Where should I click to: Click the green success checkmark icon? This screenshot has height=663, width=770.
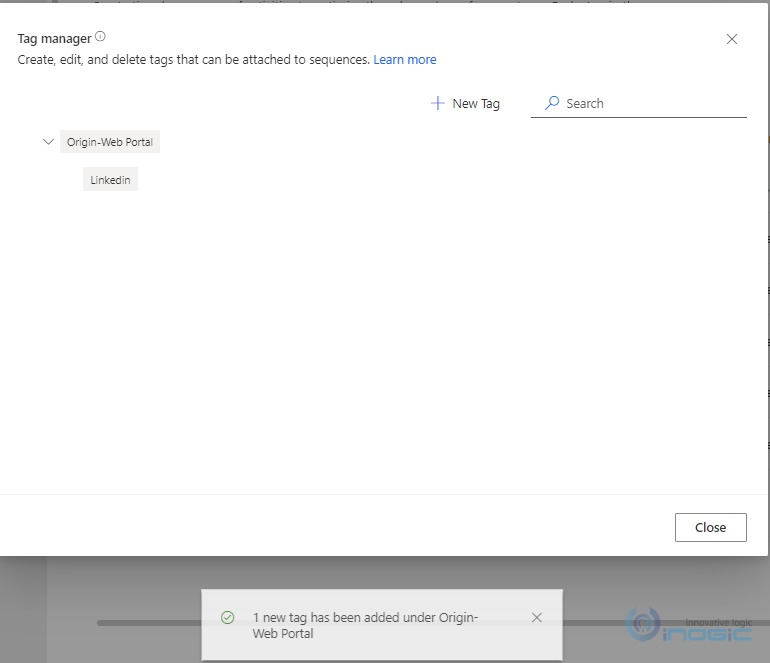tap(227, 618)
